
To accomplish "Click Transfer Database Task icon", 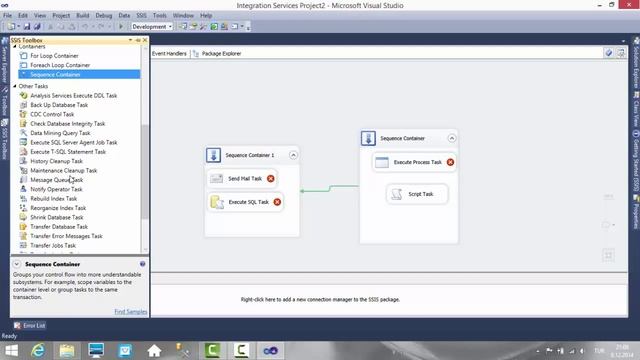I will (24, 227).
